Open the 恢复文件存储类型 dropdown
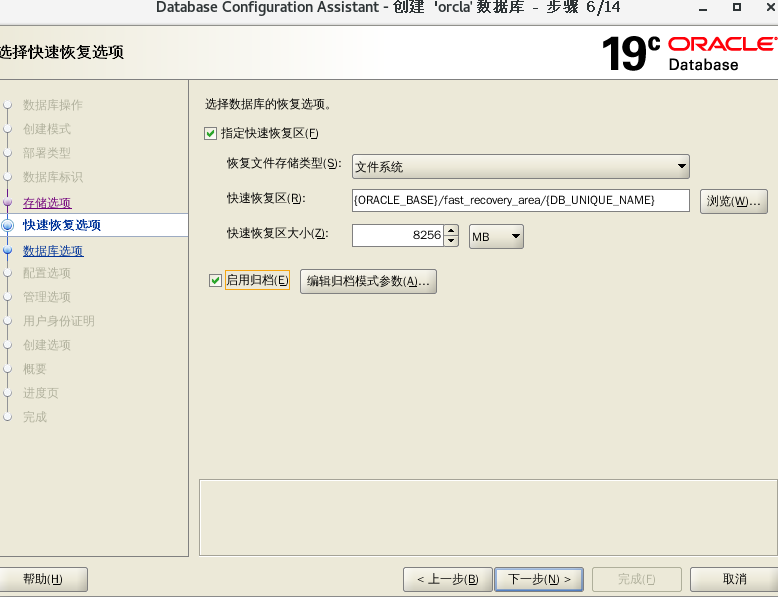The image size is (778, 597). point(520,166)
